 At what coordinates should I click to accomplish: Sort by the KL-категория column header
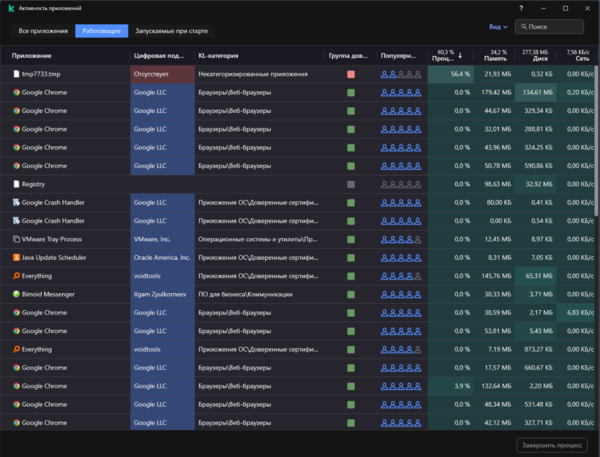click(218, 56)
